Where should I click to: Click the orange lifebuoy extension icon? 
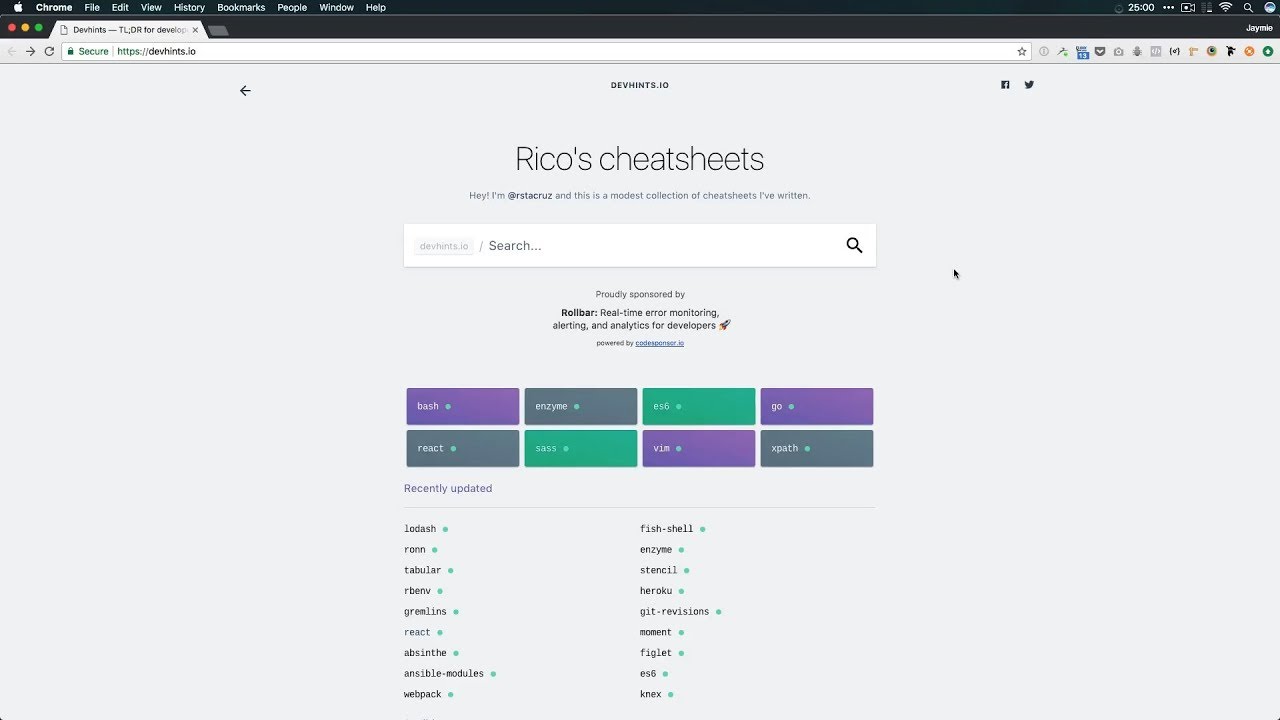1249,51
